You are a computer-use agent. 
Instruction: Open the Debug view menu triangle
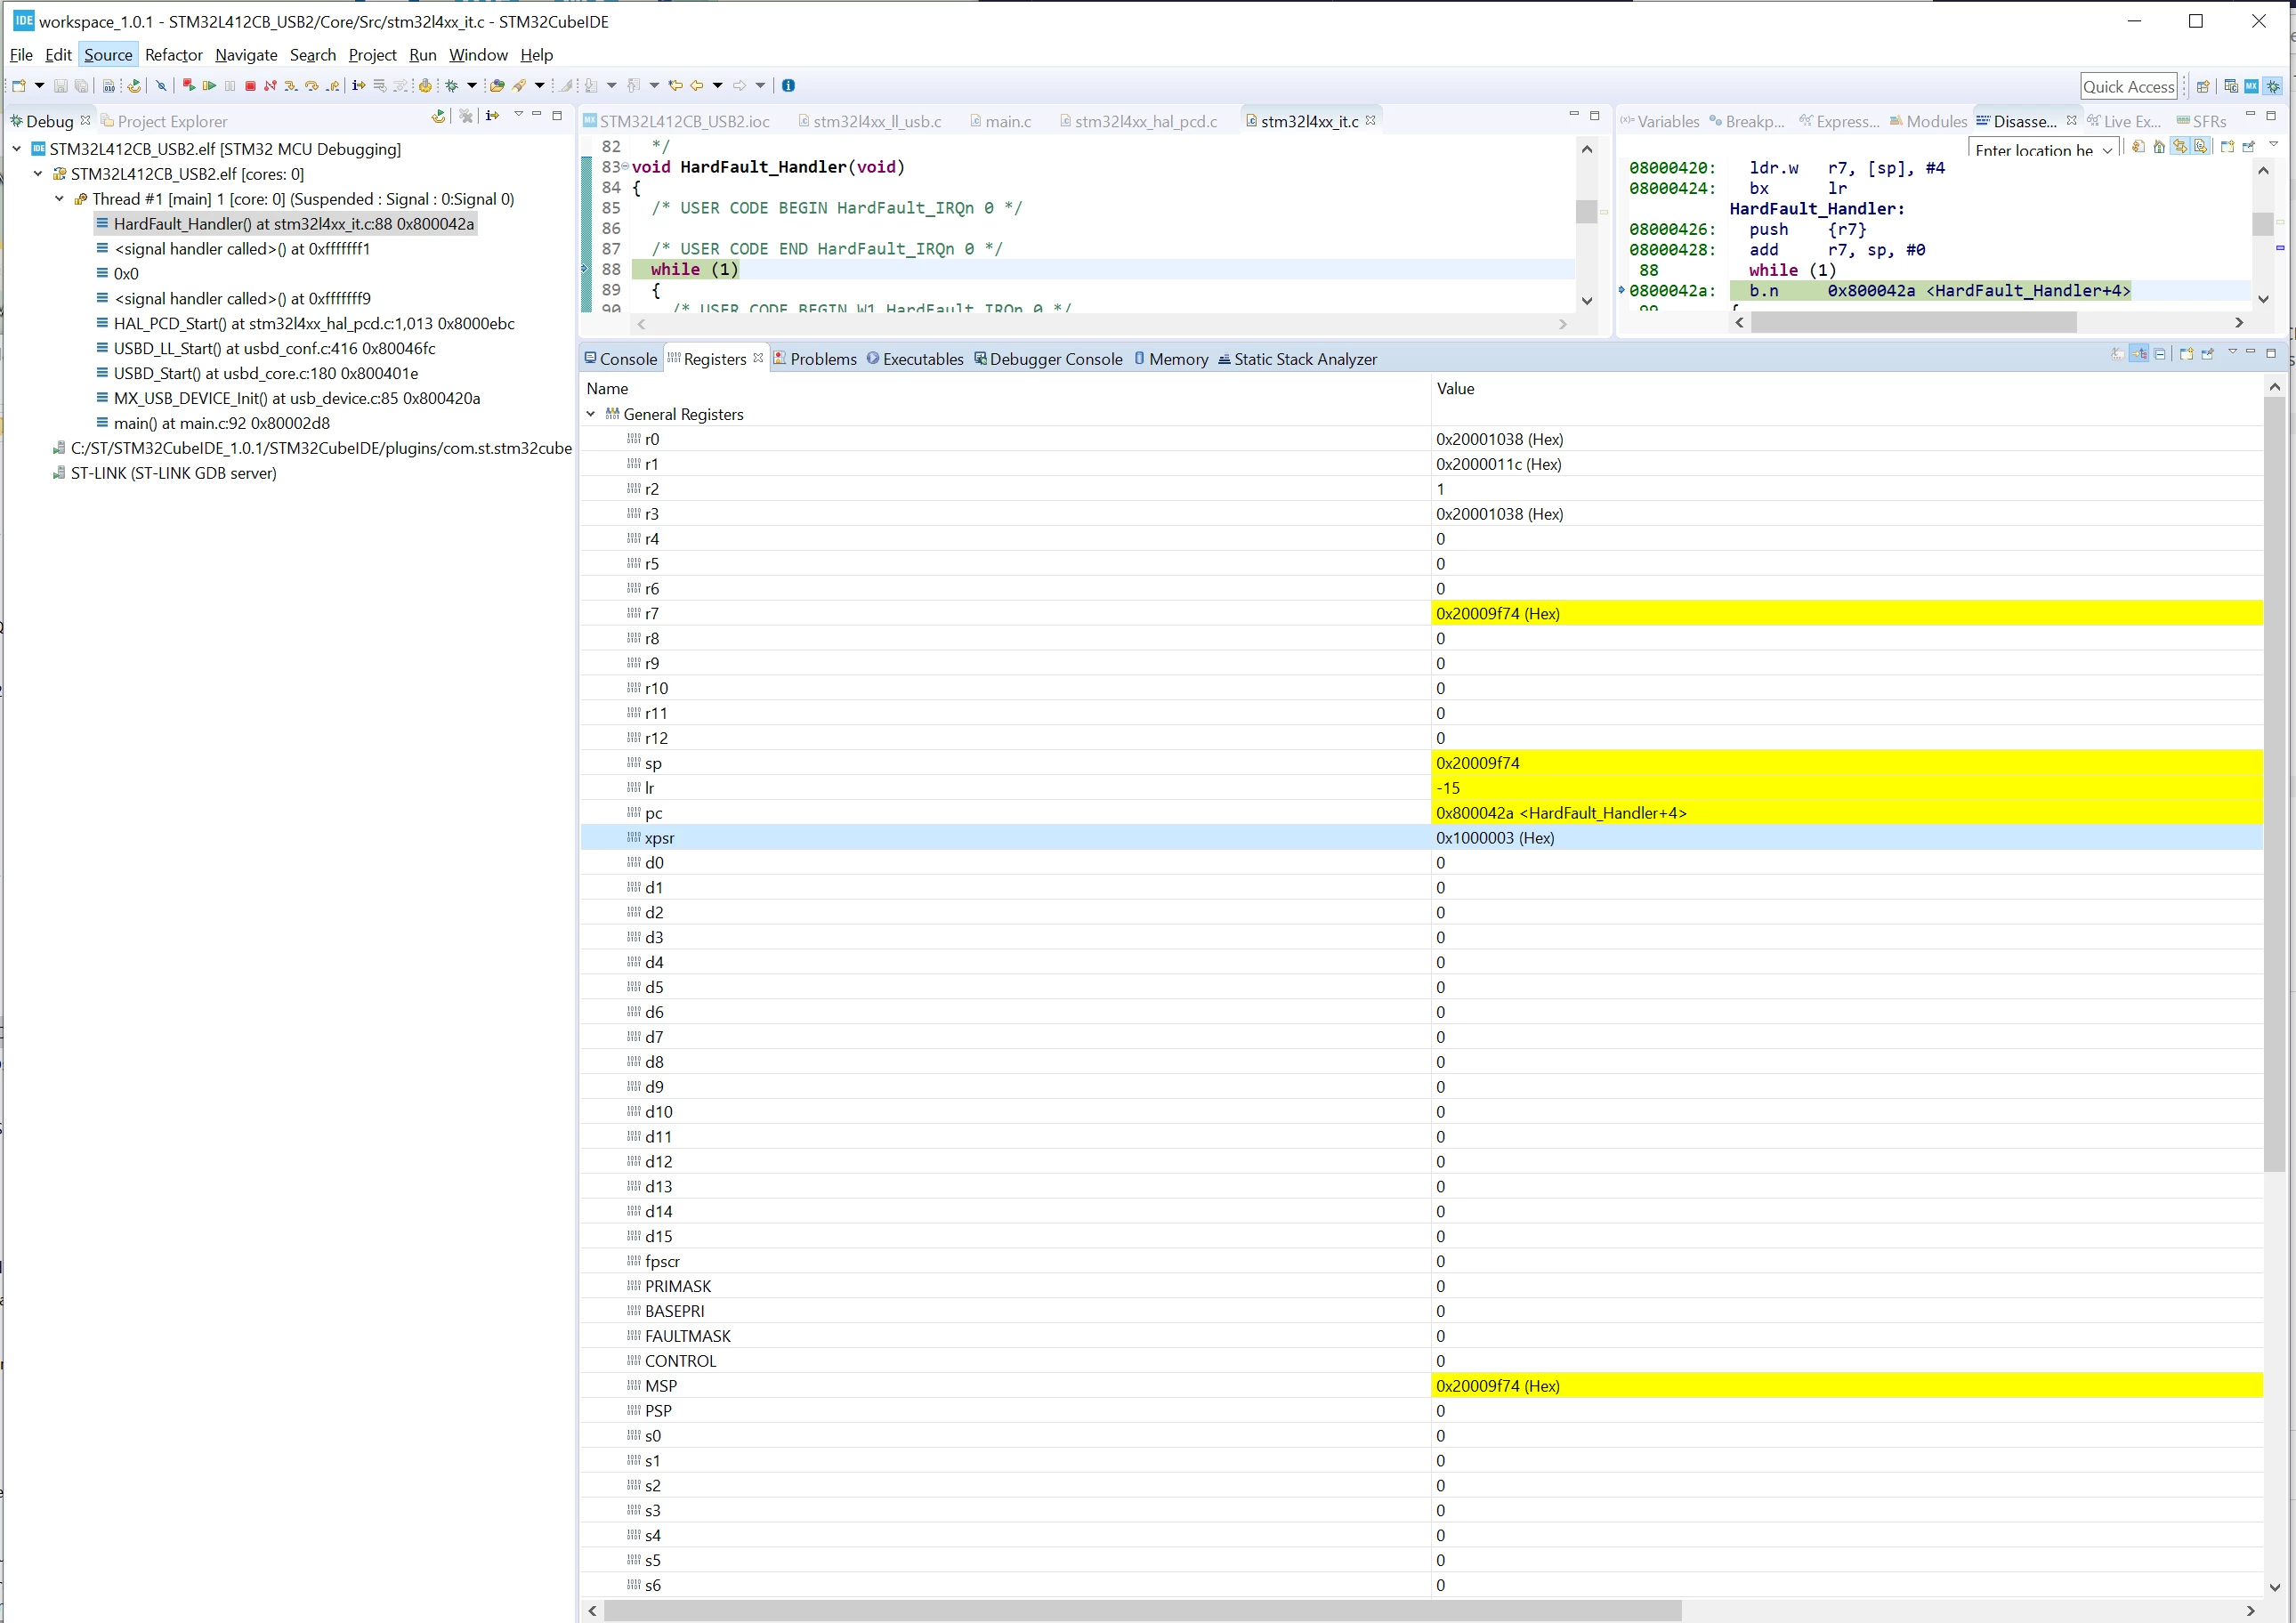pyautogui.click(x=519, y=113)
